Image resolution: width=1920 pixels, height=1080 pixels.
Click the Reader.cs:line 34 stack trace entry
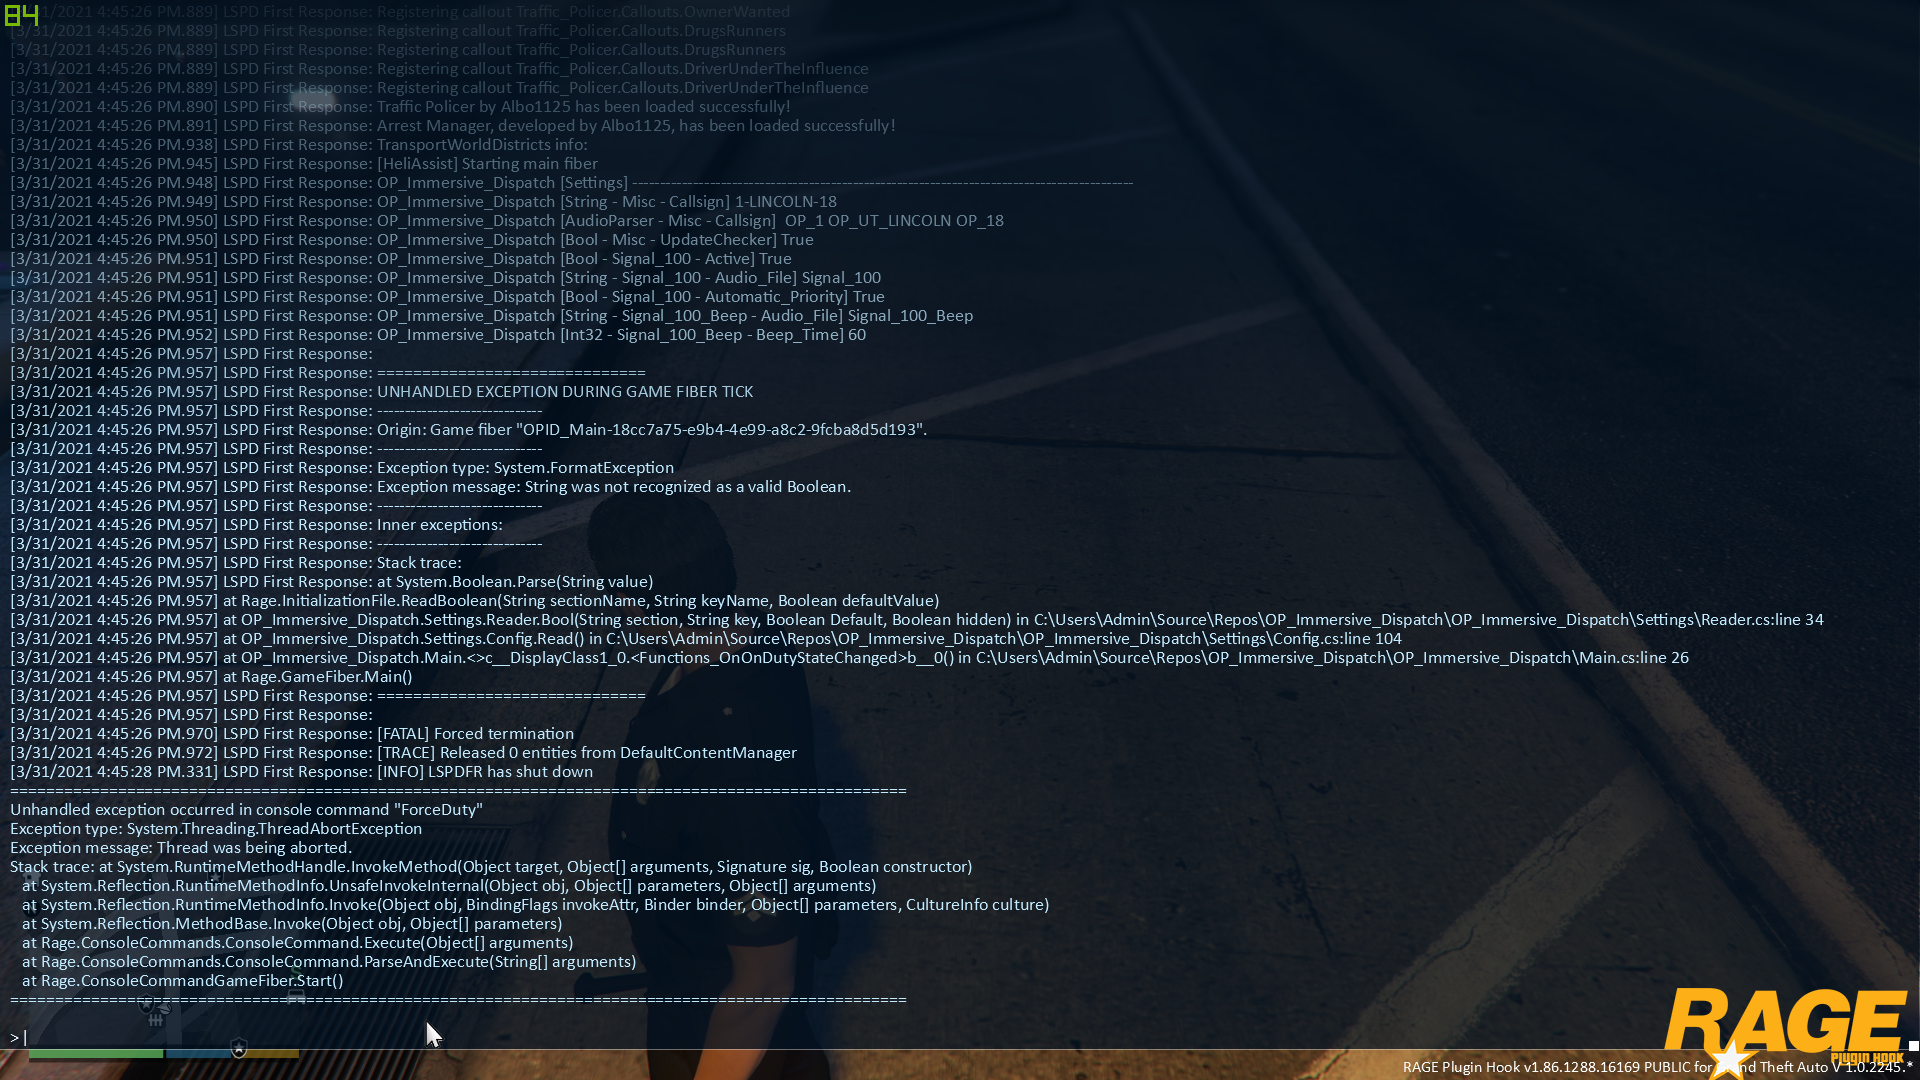click(x=1762, y=620)
